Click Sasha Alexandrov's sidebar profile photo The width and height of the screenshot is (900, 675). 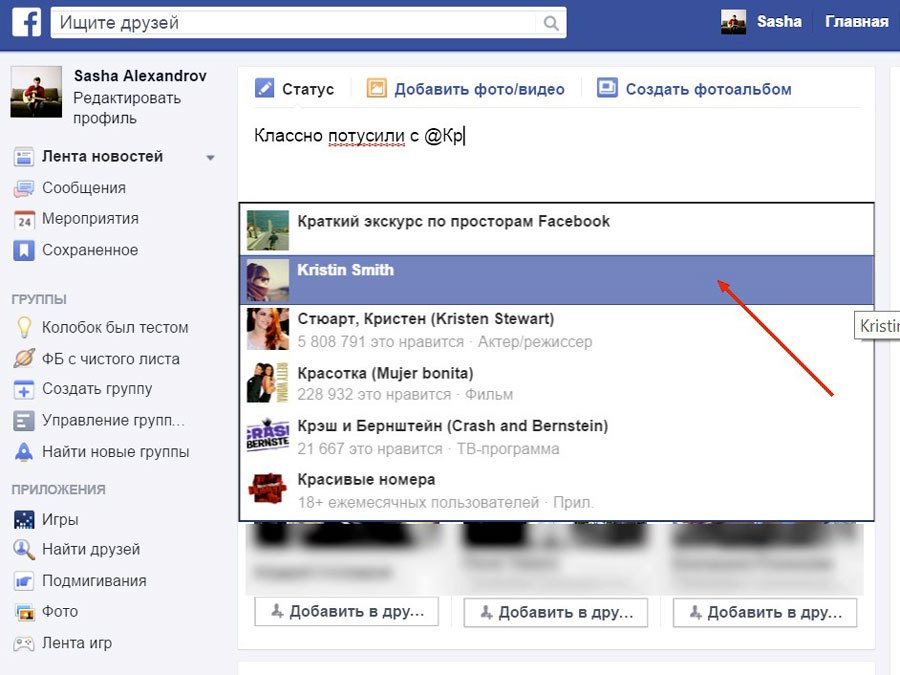36,92
